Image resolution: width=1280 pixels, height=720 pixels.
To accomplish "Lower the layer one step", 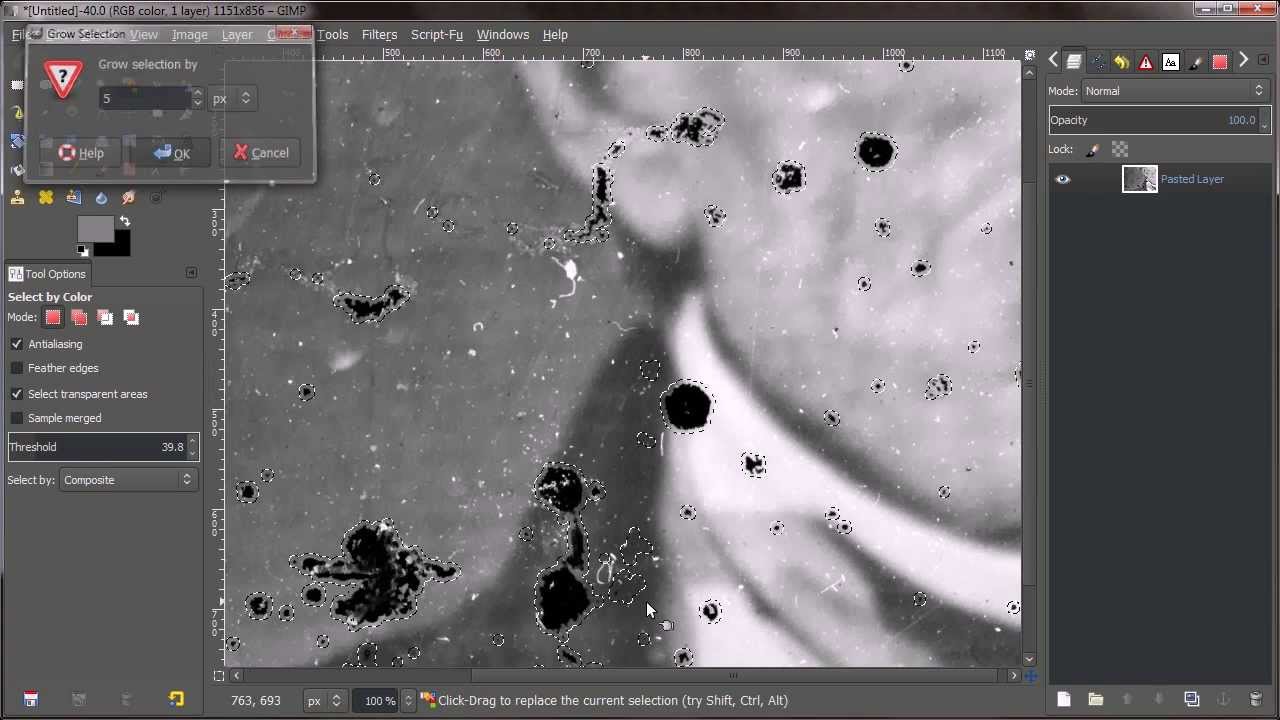I will point(1159,699).
